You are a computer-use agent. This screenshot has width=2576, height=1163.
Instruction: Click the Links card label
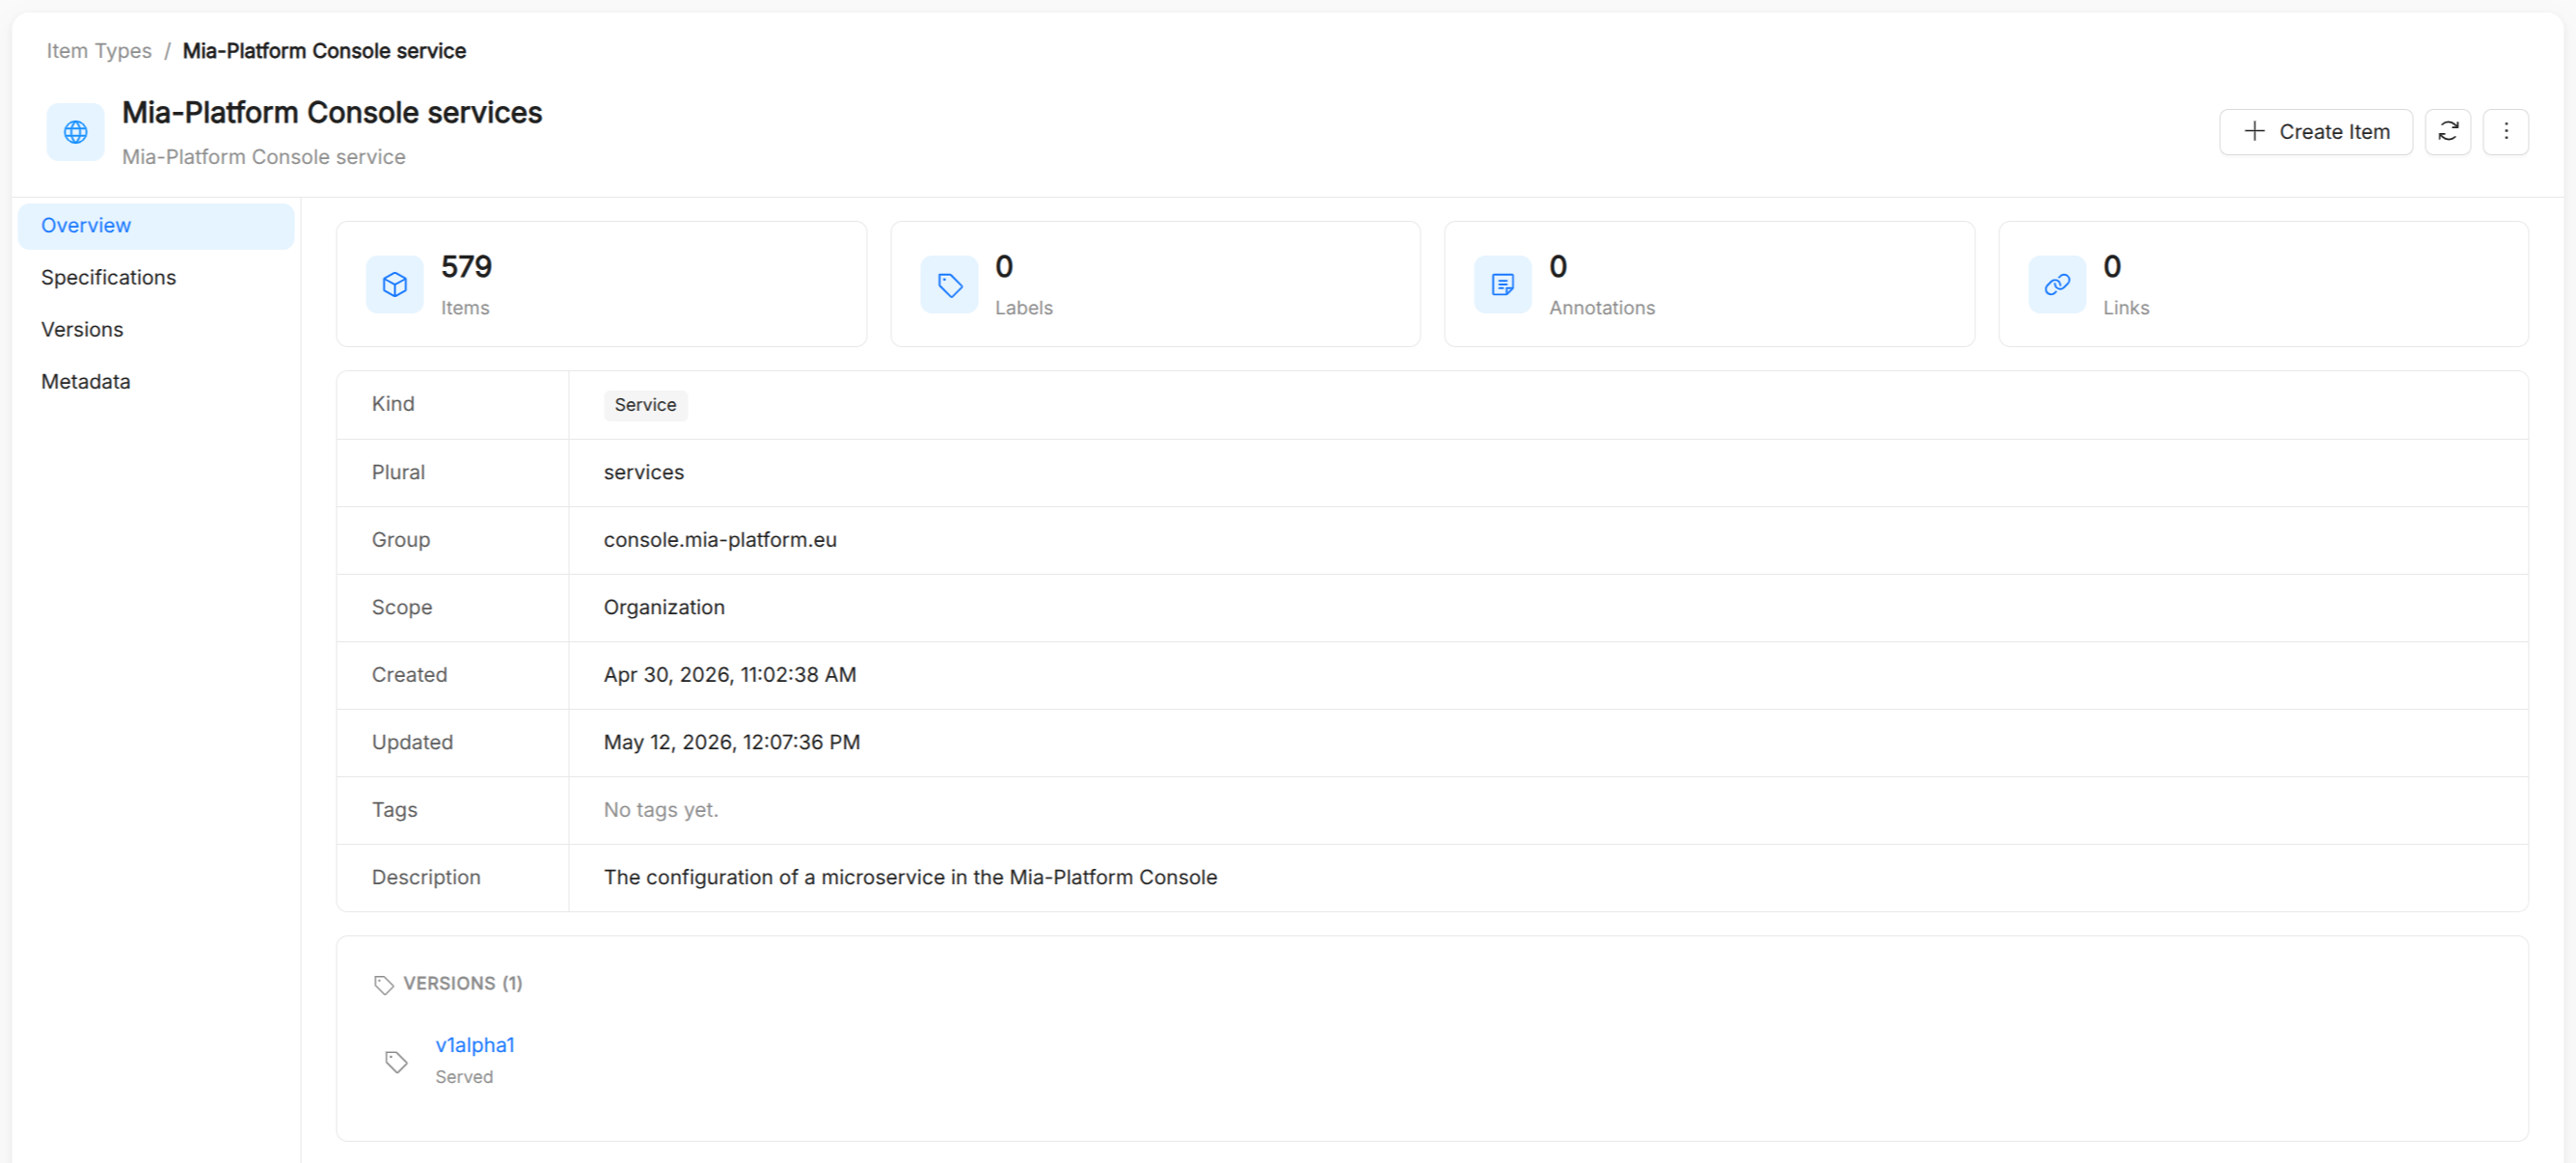[2125, 308]
